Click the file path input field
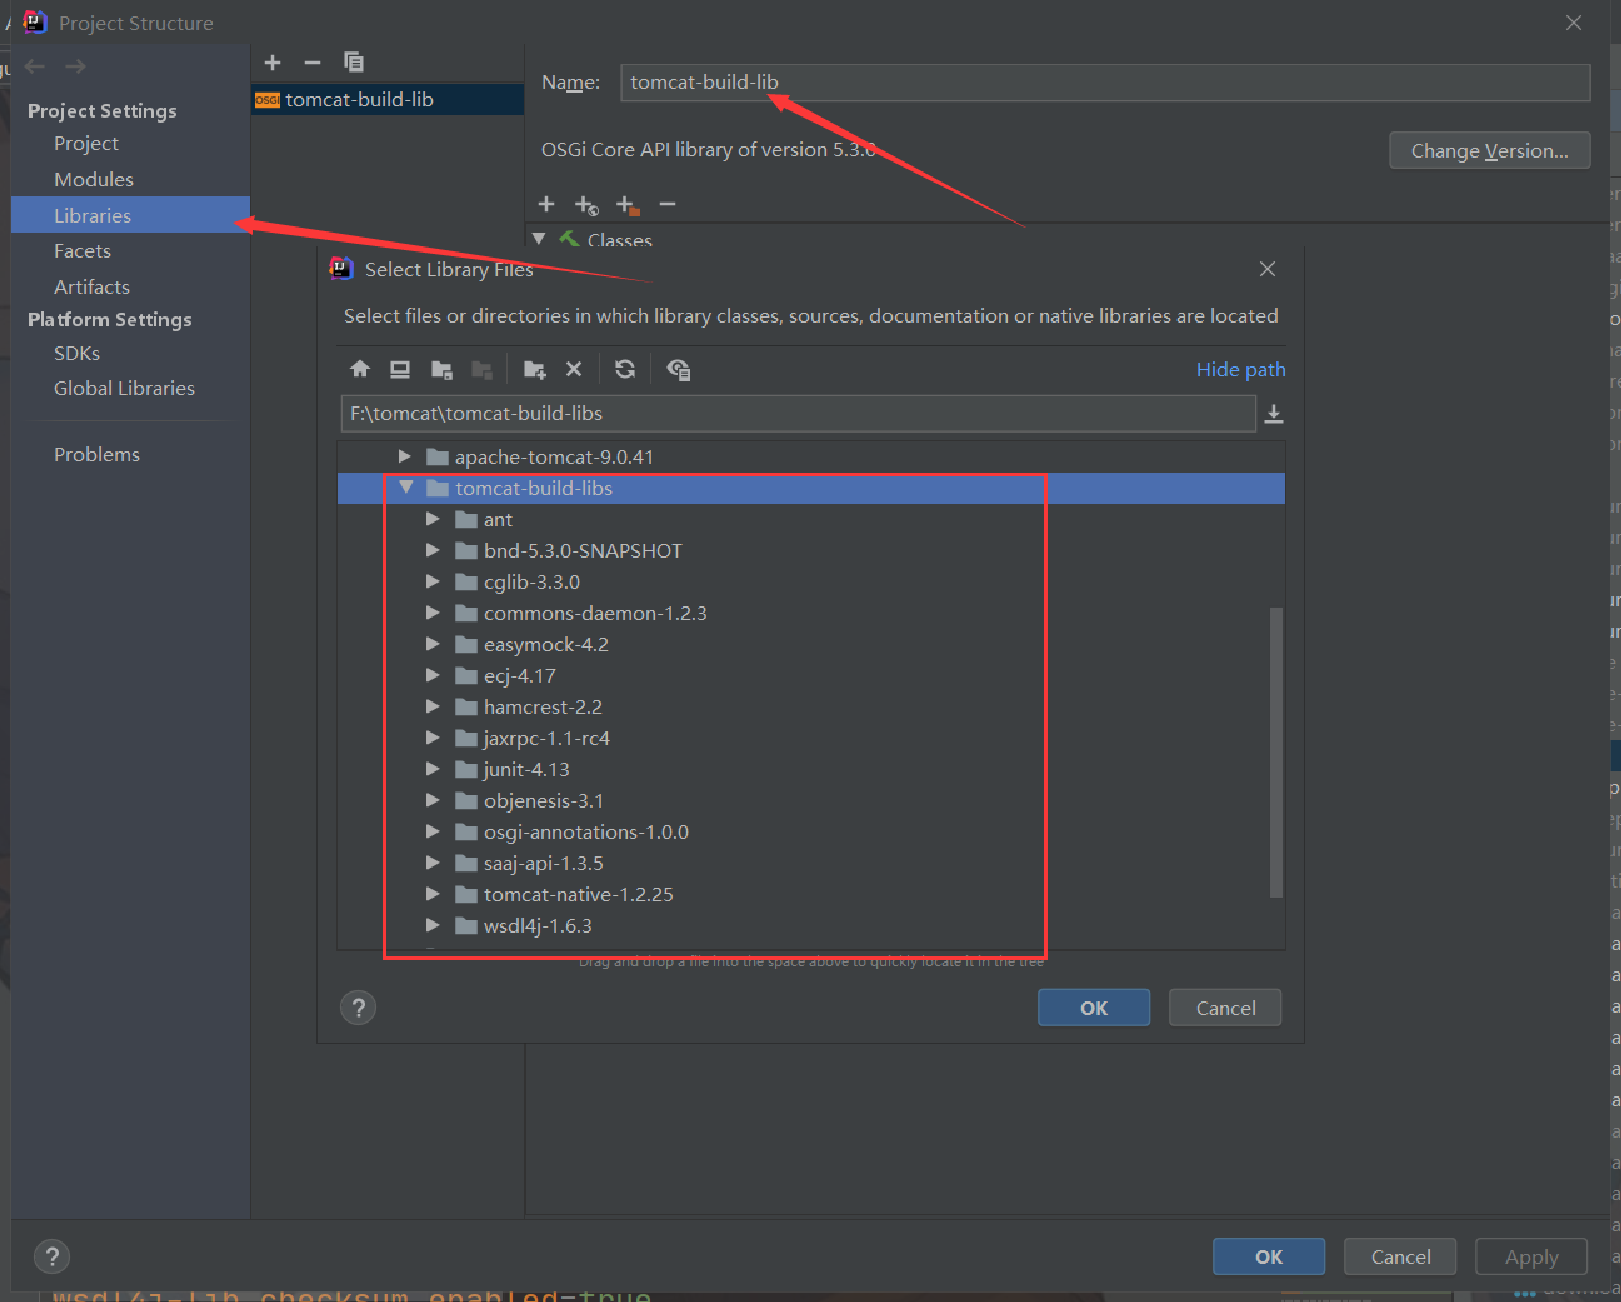Screen dimensions: 1621x1302 798,413
